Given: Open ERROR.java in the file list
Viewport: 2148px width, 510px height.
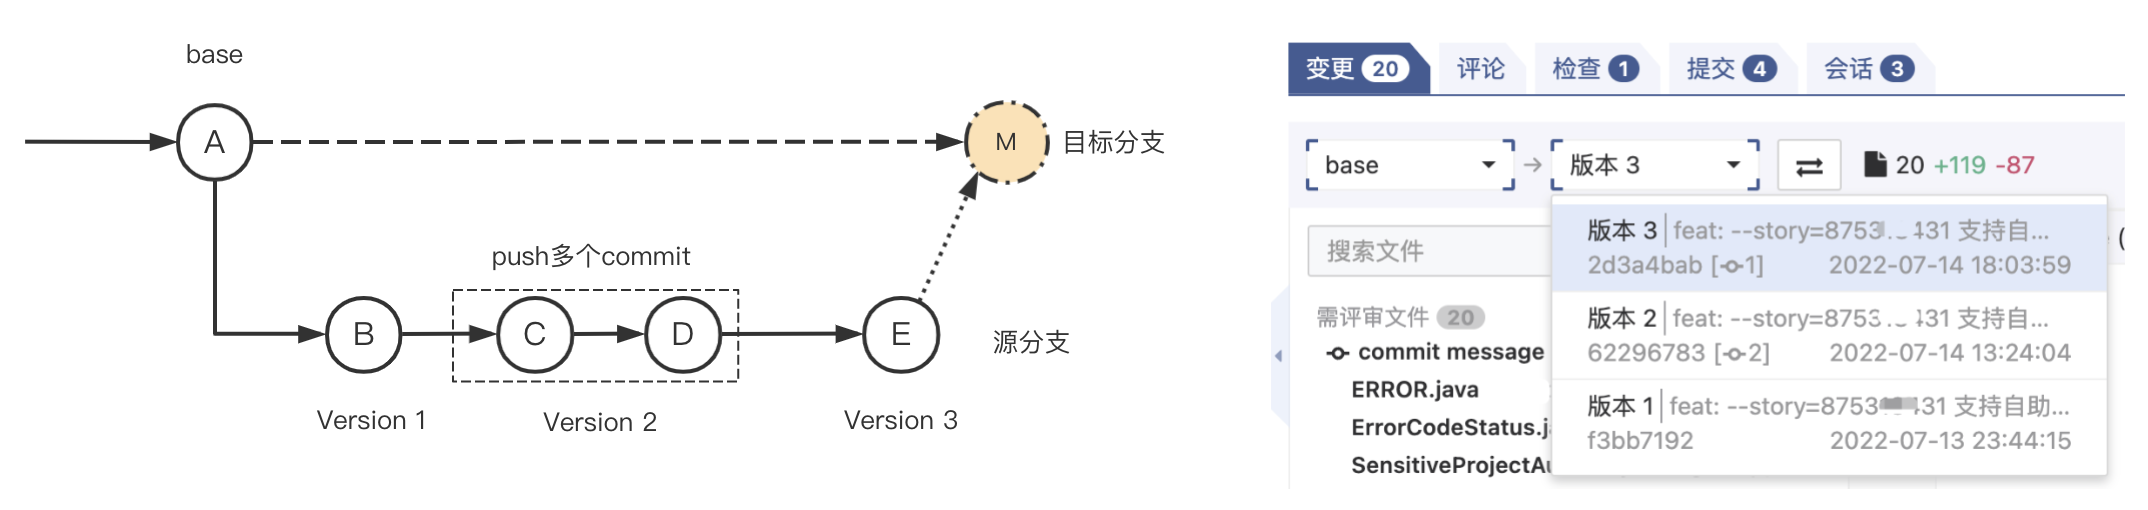Looking at the screenshot, I should pyautogui.click(x=1414, y=390).
